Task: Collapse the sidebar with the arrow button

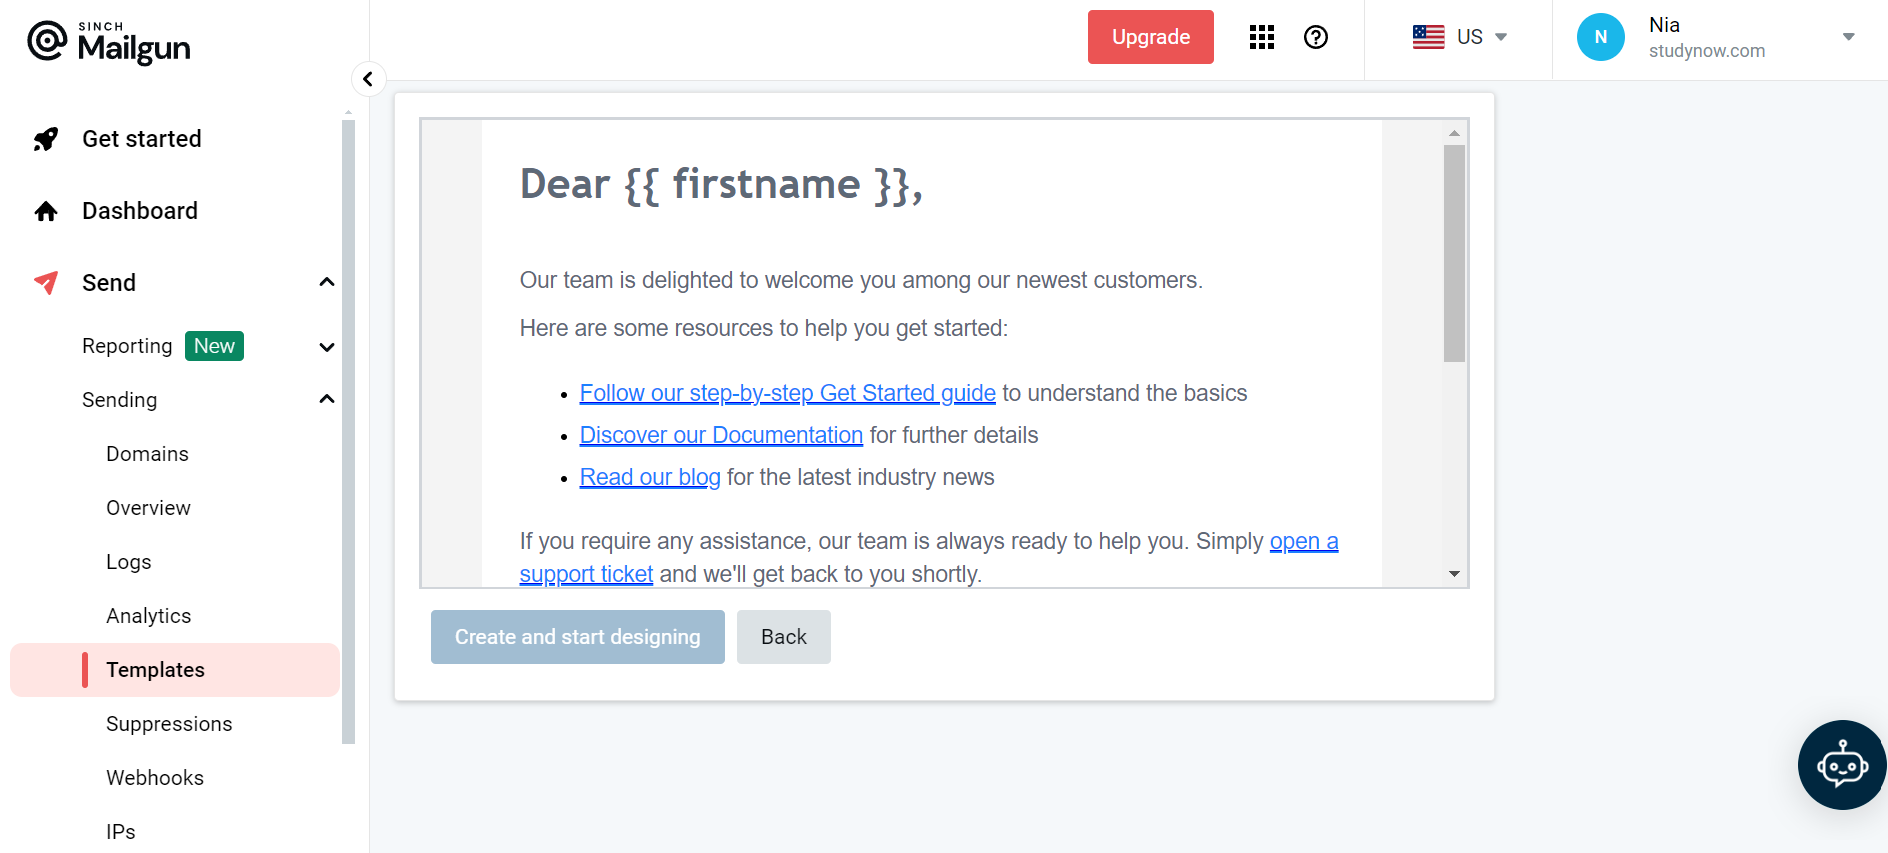Action: (368, 79)
